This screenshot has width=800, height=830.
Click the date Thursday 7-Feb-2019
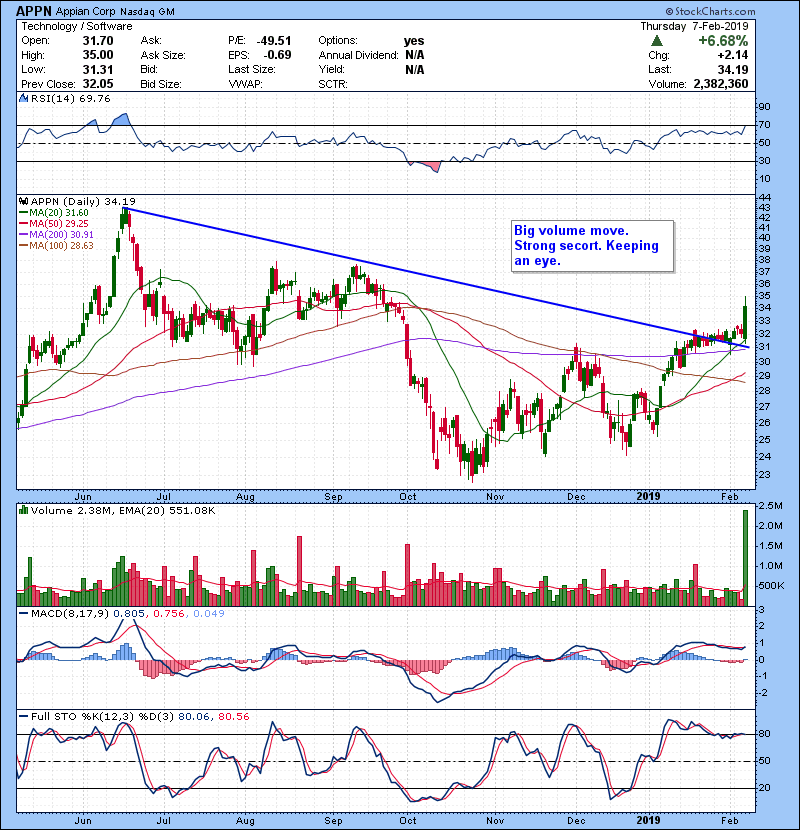(x=694, y=26)
